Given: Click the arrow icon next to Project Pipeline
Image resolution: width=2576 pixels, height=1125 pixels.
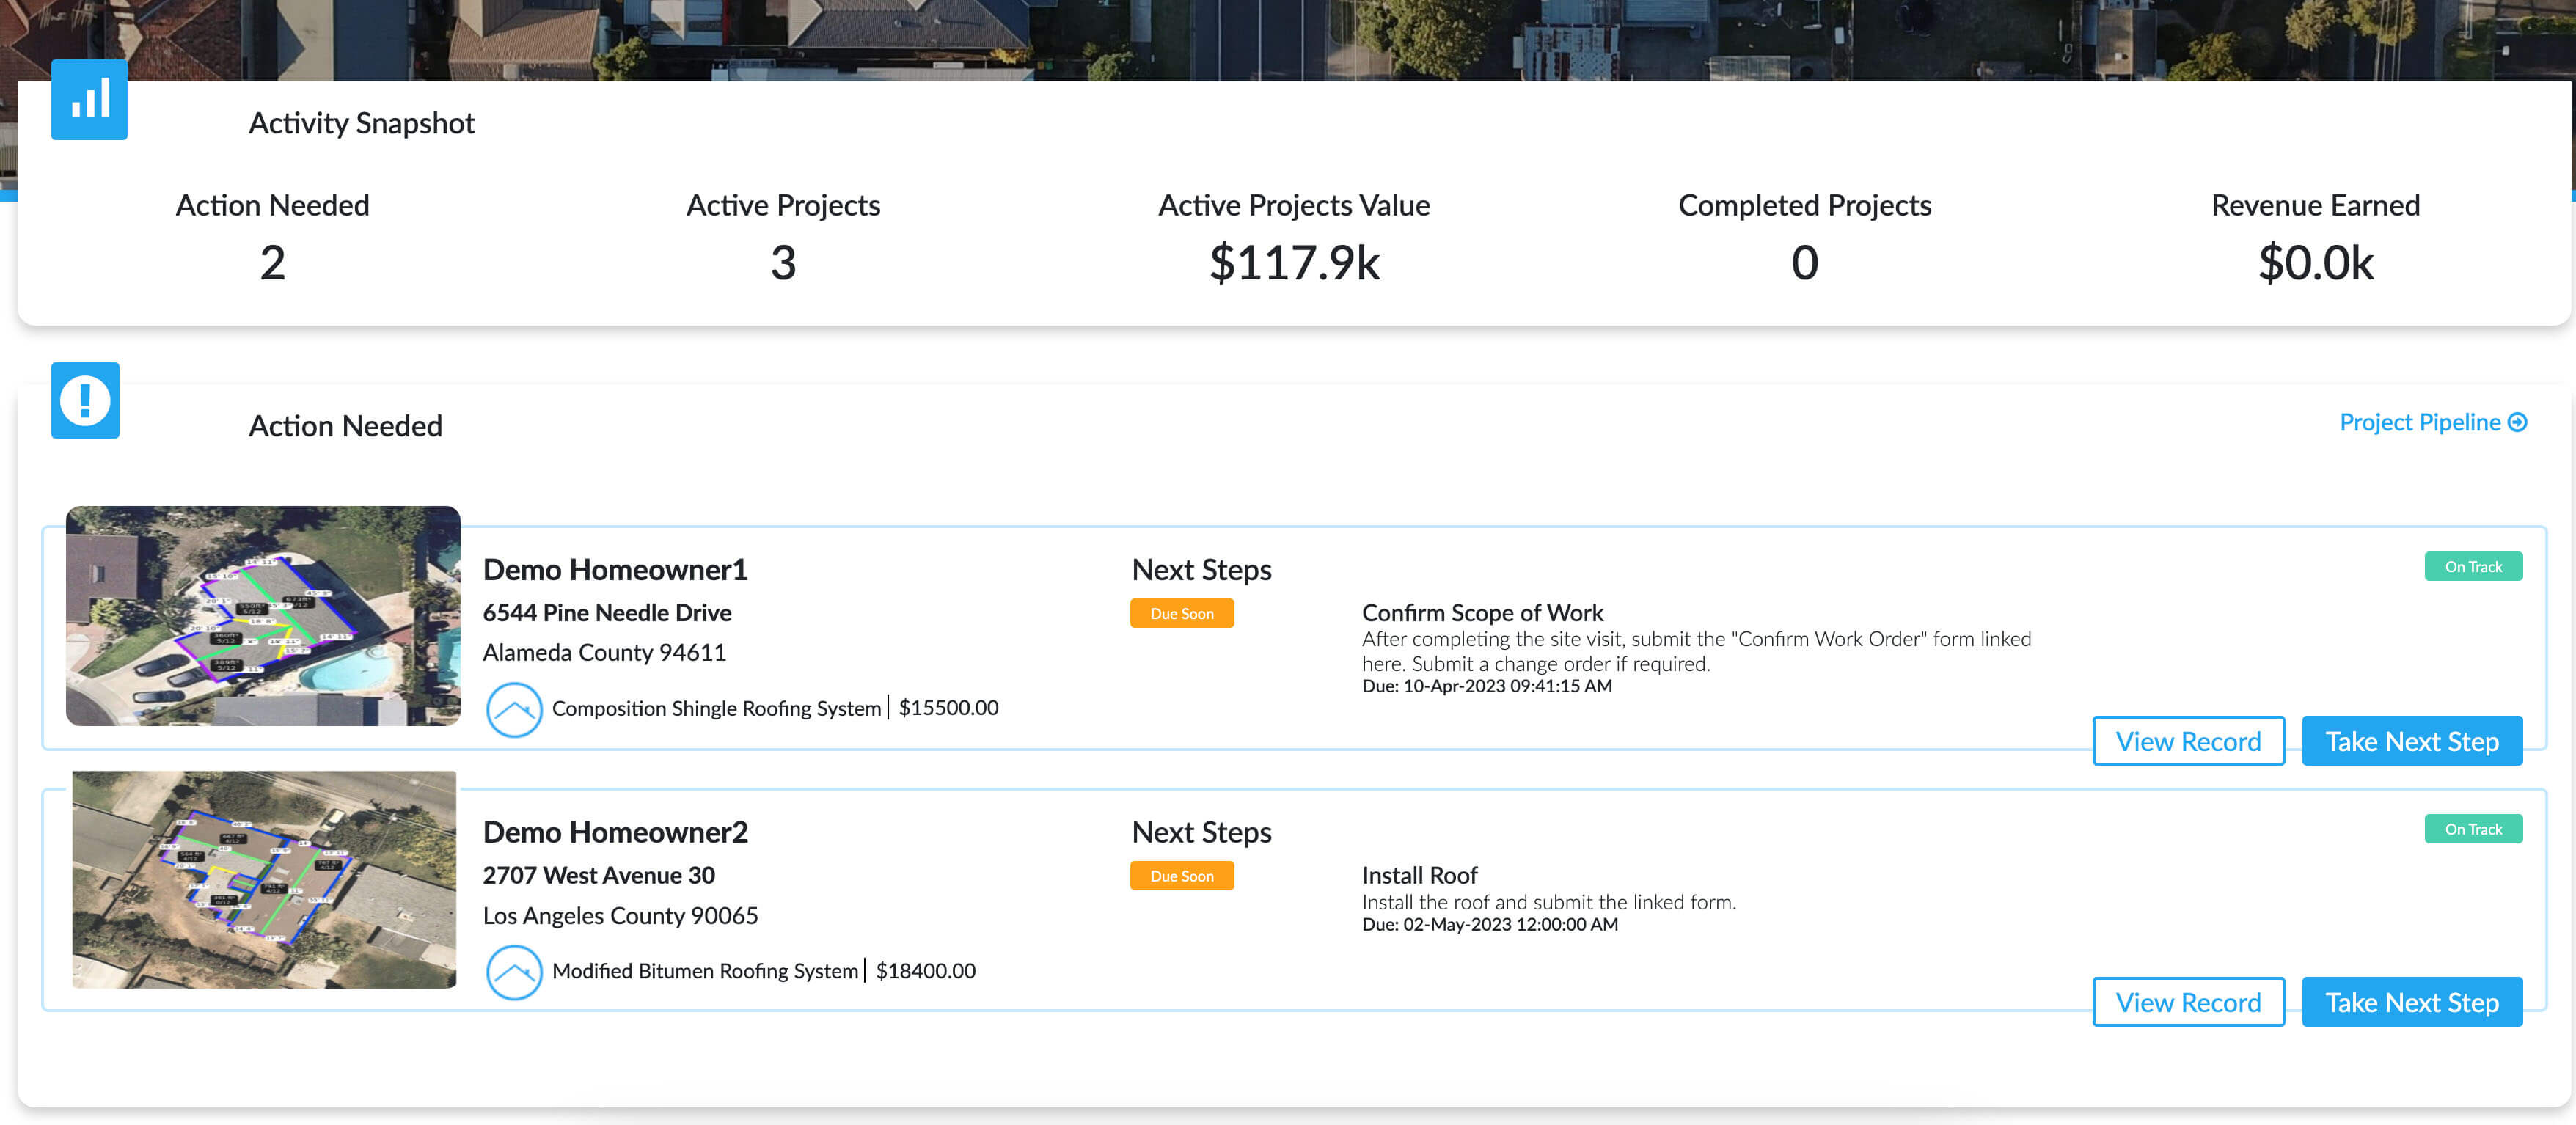Looking at the screenshot, I should (2519, 423).
